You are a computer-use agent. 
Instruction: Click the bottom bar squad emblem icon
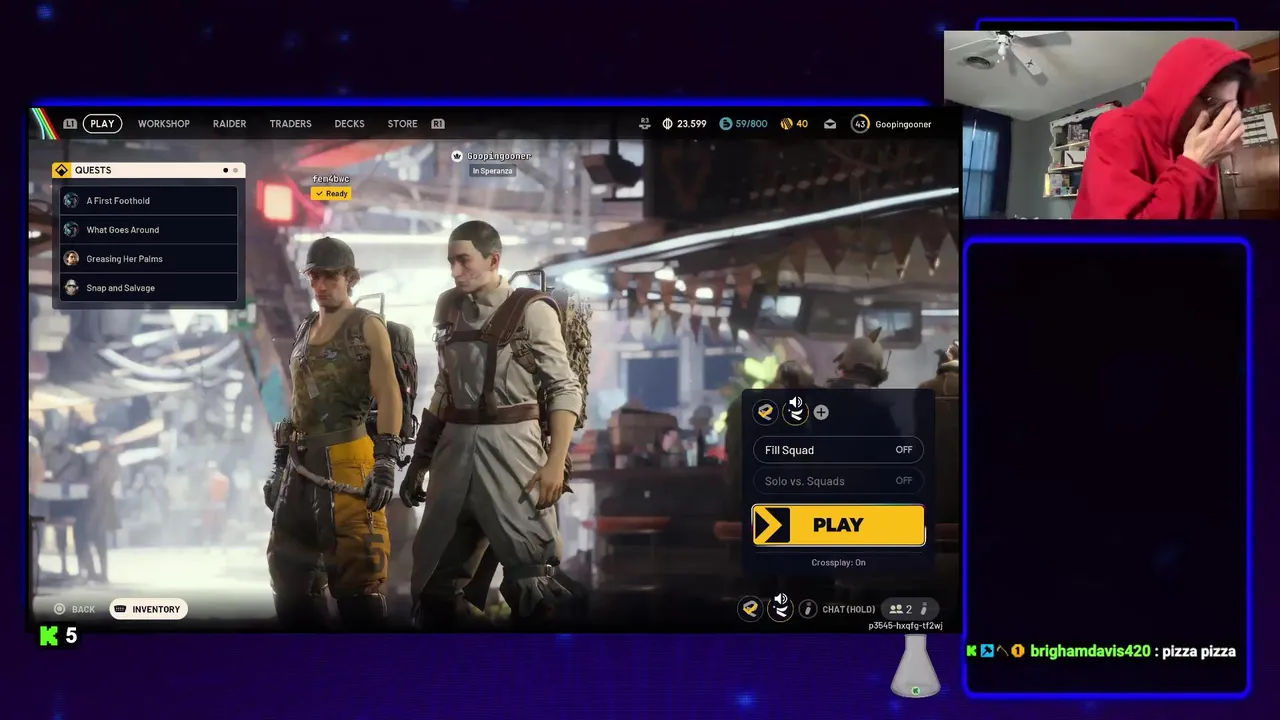tap(749, 608)
